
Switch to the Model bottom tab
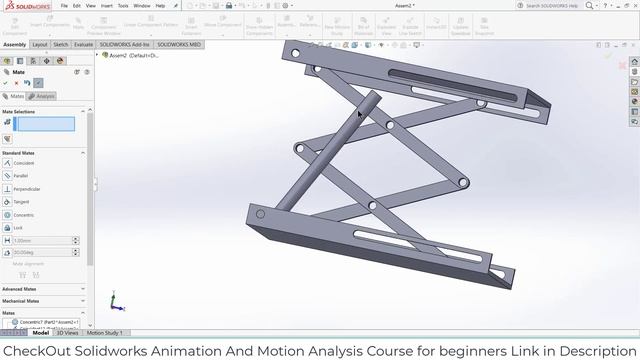(x=41, y=333)
